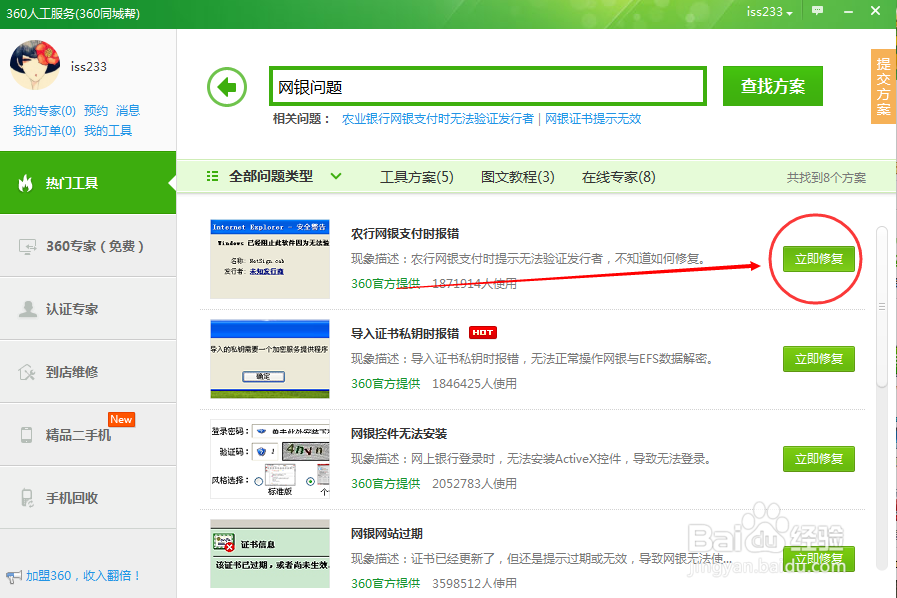Click related question 农业银行网银支付时无法验证发行者
The width and height of the screenshot is (897, 598).
click(x=438, y=119)
